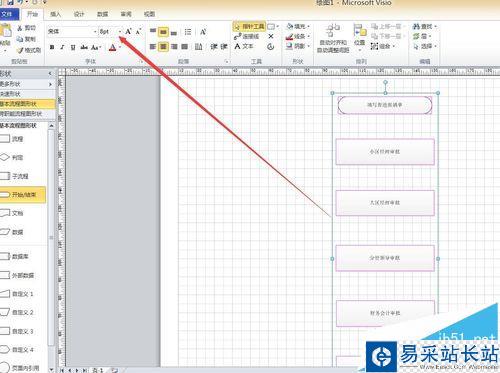Click the Shrink Font (small A) icon
The image size is (500, 373).
click(138, 31)
